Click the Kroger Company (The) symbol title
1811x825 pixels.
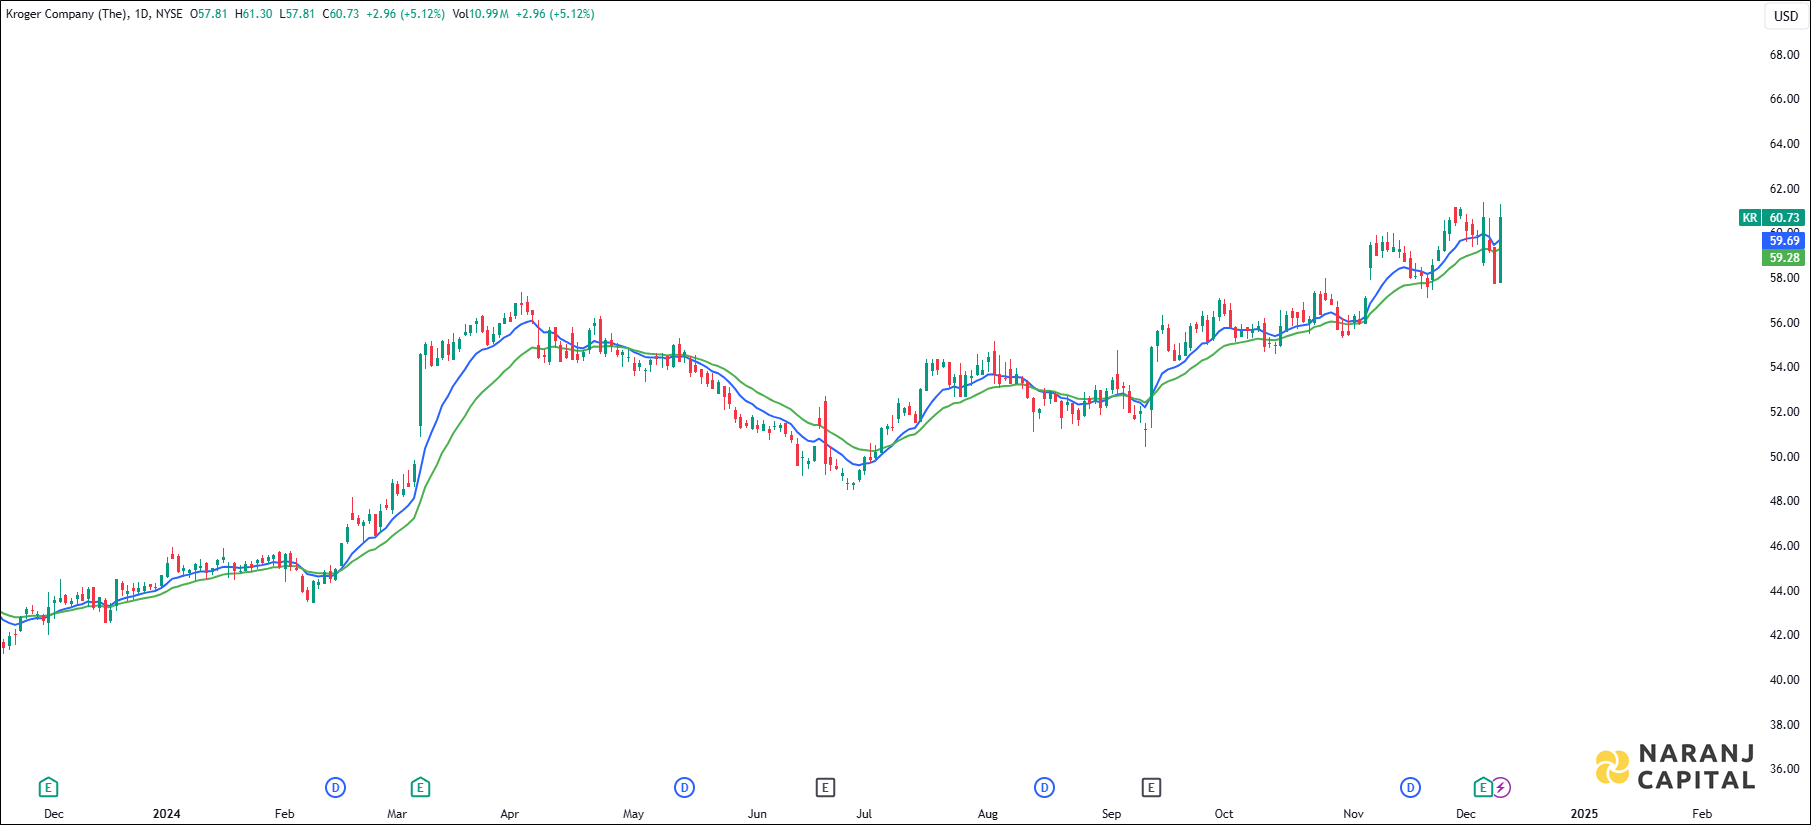(x=66, y=14)
